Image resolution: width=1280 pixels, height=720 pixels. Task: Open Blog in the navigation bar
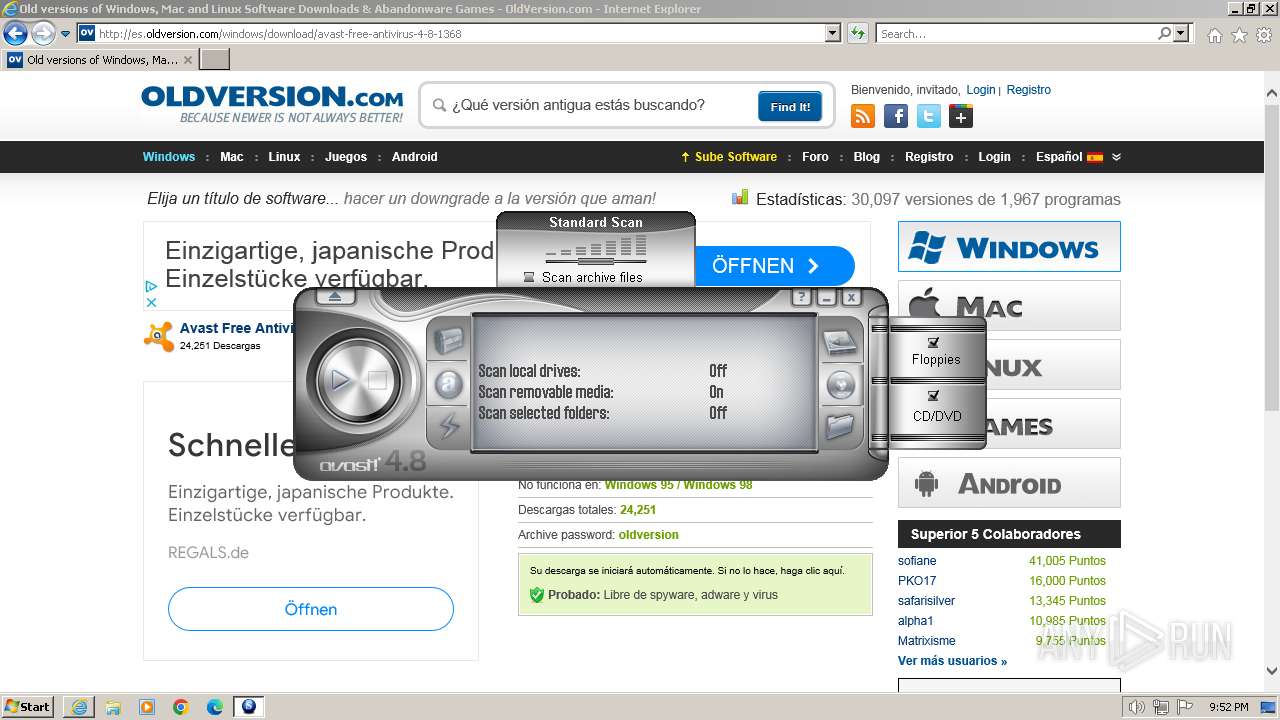[867, 157]
